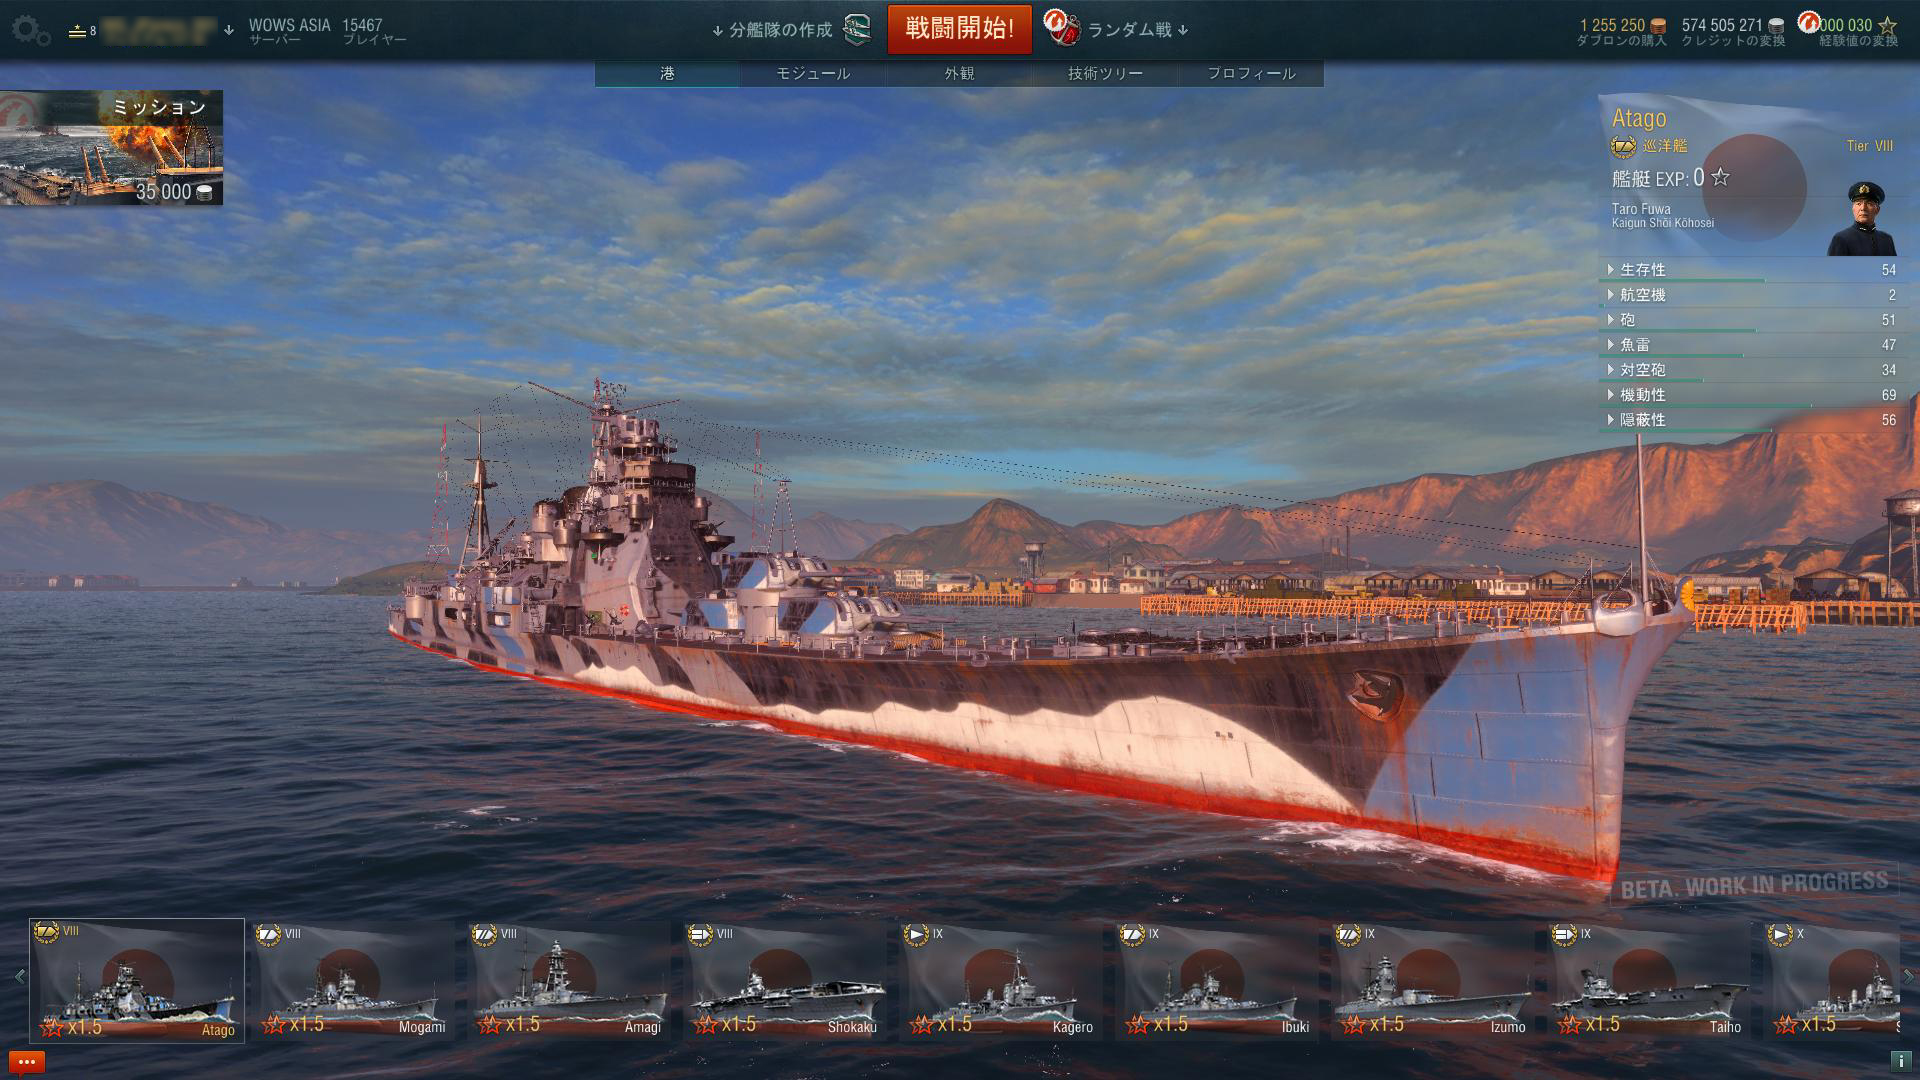Switch to the 技術ツリー tab
Image resolution: width=1920 pixels, height=1080 pixels.
[1105, 73]
